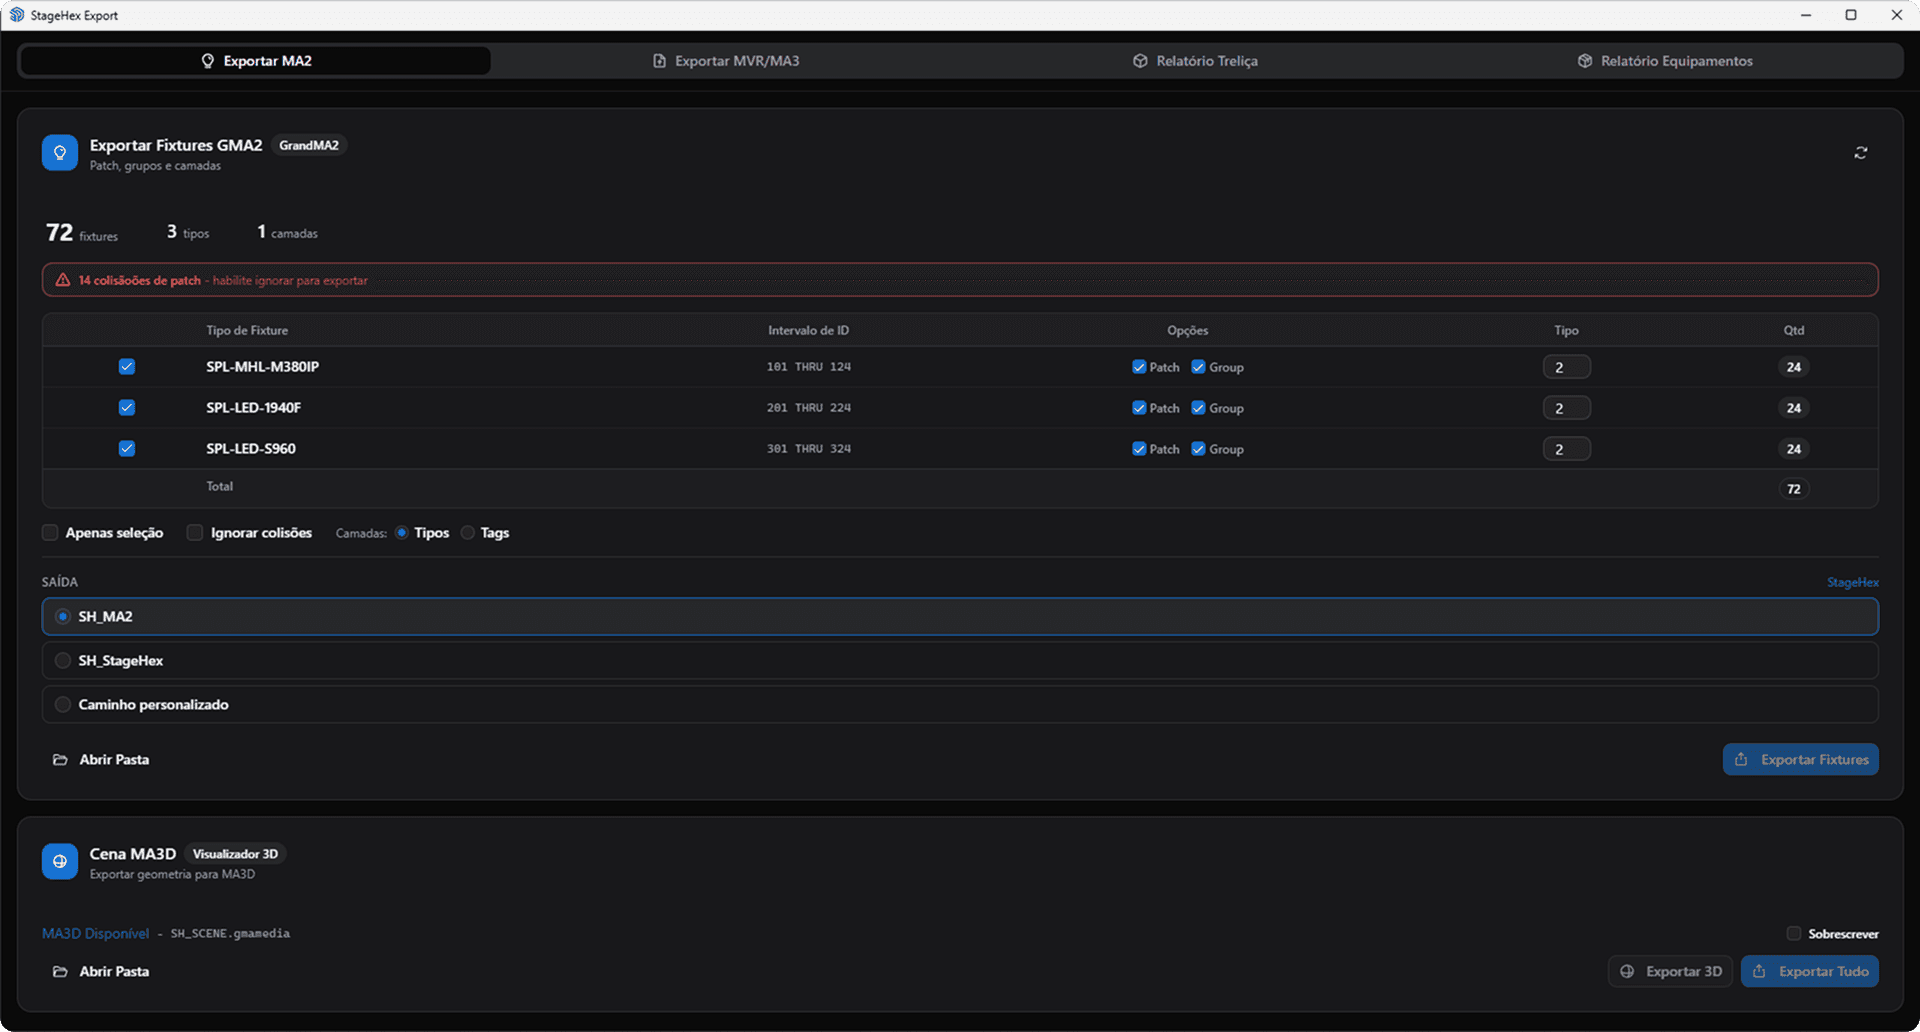
Task: Click the folder icon next to Abrir Pasta
Action: tap(60, 759)
